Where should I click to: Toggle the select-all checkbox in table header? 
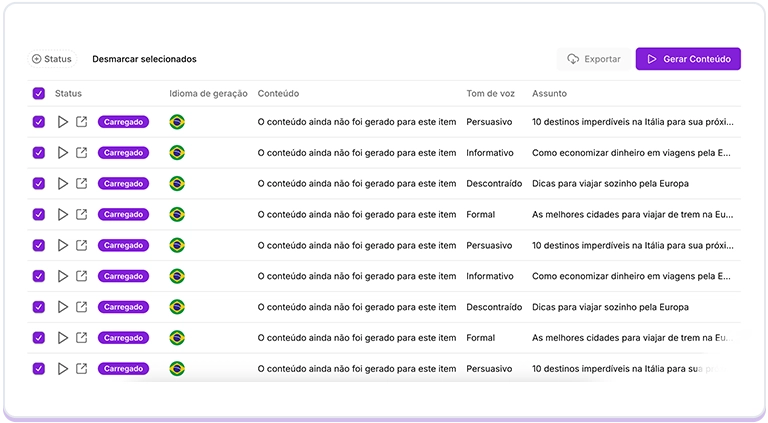[39, 94]
